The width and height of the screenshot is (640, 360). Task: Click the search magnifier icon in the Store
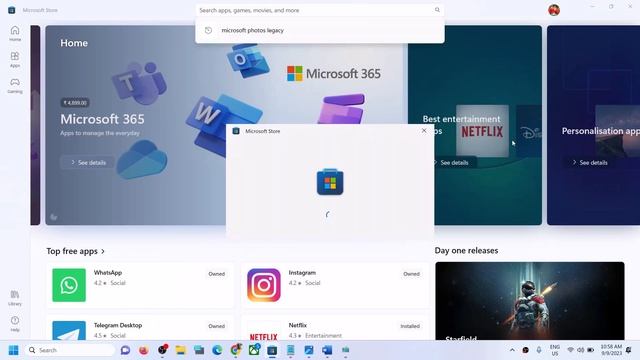point(437,10)
